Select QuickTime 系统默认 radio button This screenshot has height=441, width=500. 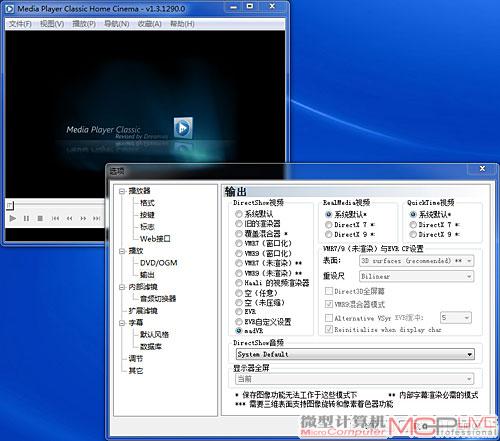(x=413, y=214)
